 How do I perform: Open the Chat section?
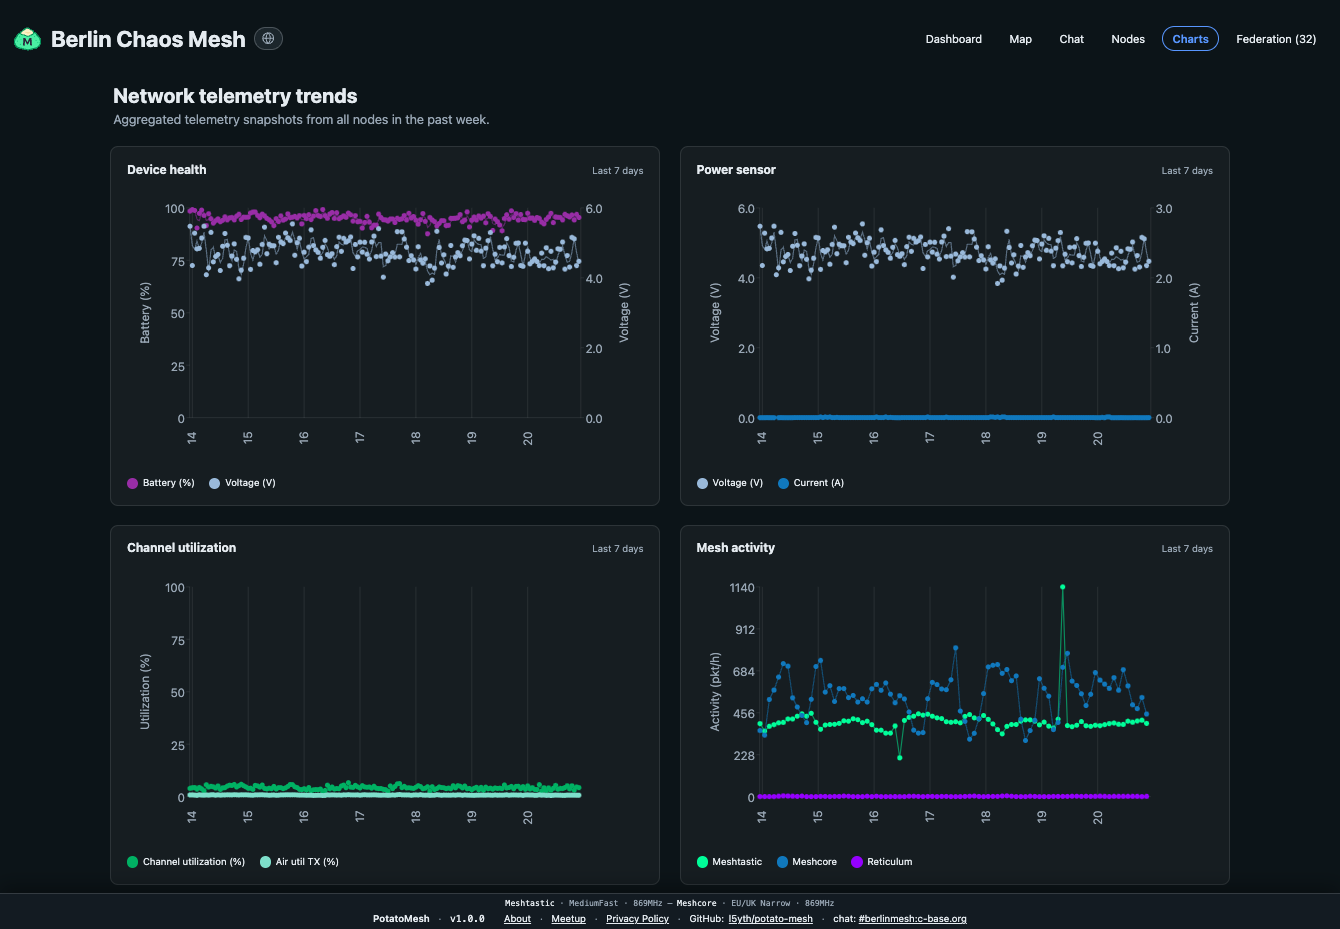click(x=1071, y=39)
